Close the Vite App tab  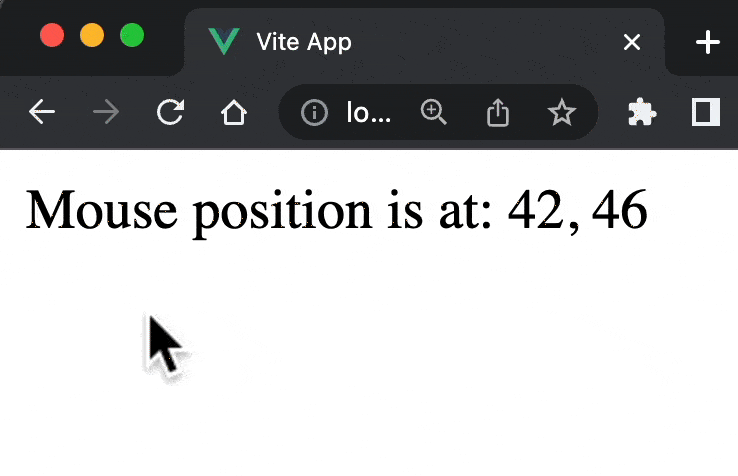[x=631, y=42]
